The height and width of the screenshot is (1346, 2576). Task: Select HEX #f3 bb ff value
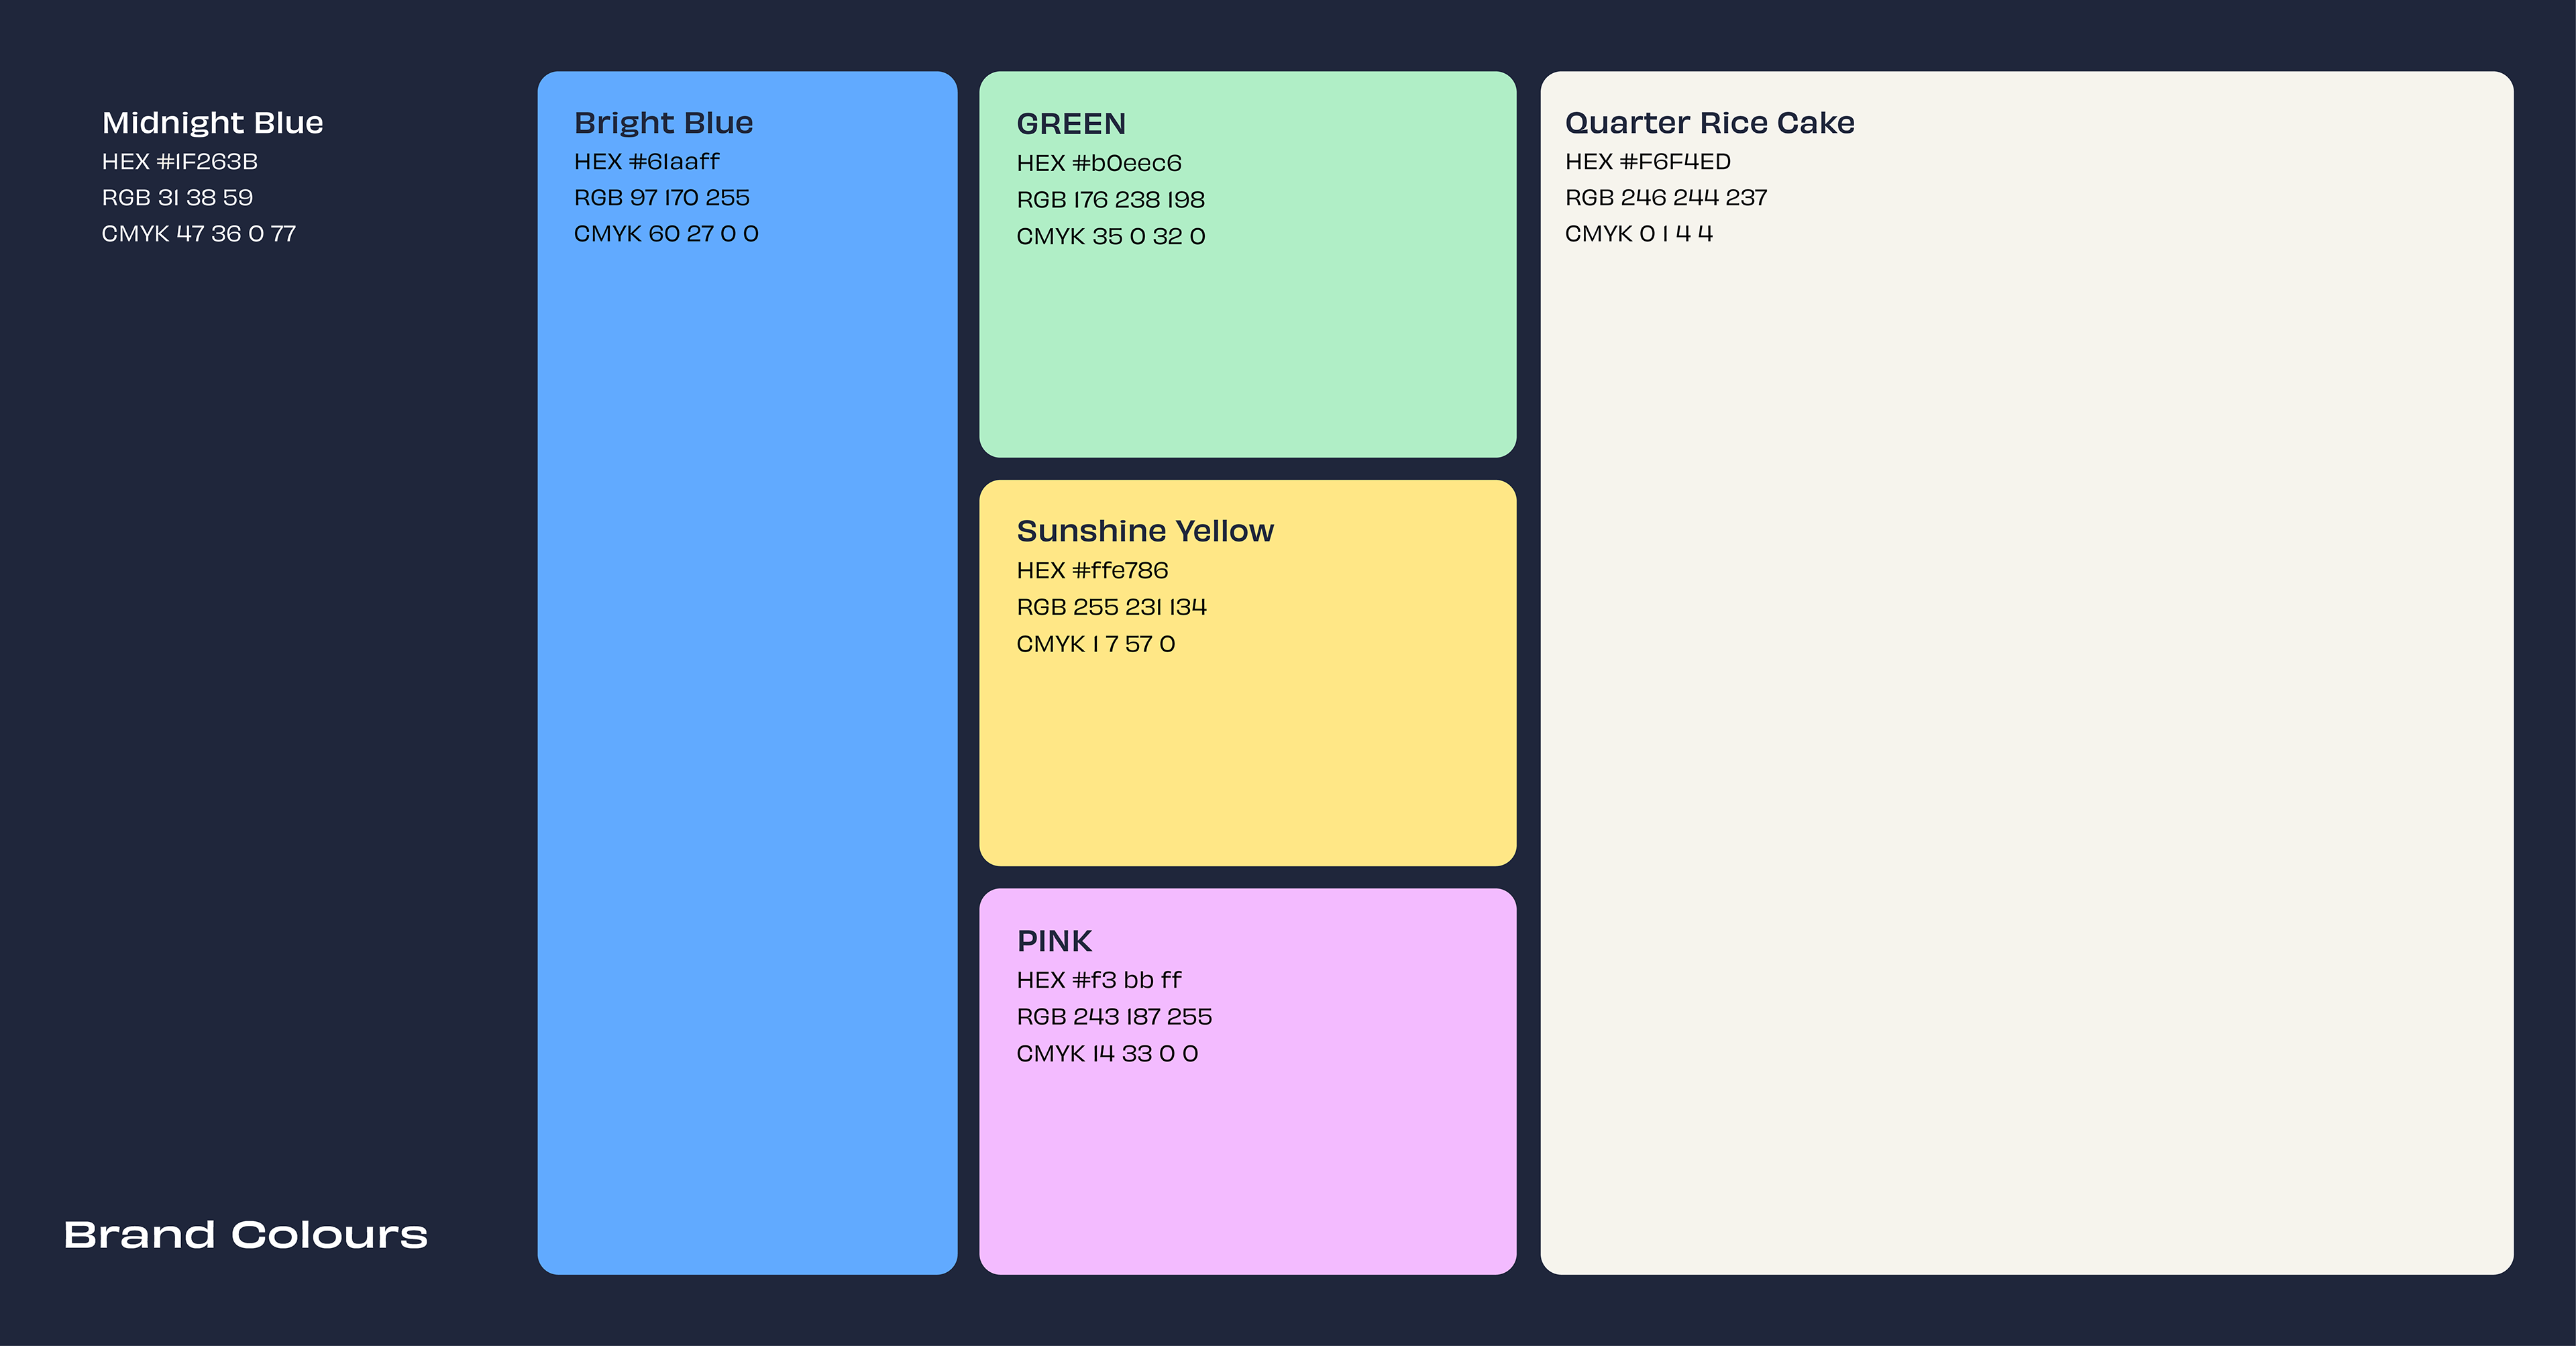[x=1099, y=980]
